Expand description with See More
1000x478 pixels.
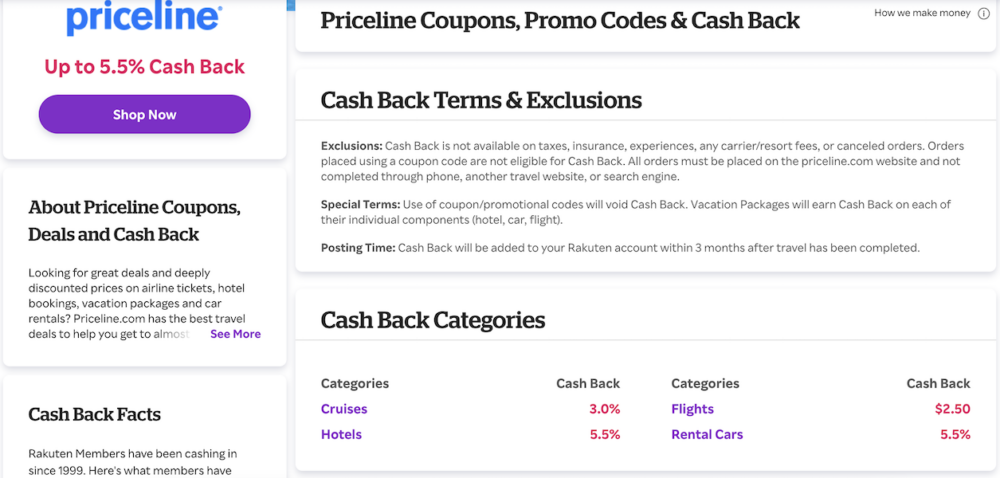[x=235, y=334]
